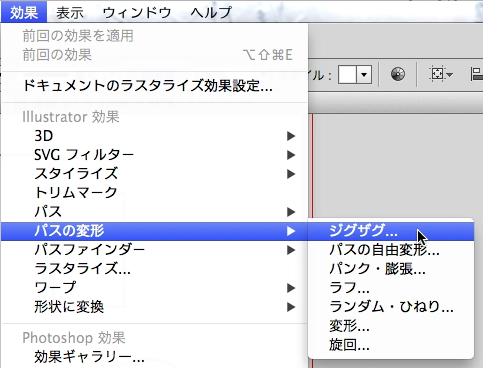Choose 旋回... effect
The image size is (483, 368).
pyautogui.click(x=391, y=345)
